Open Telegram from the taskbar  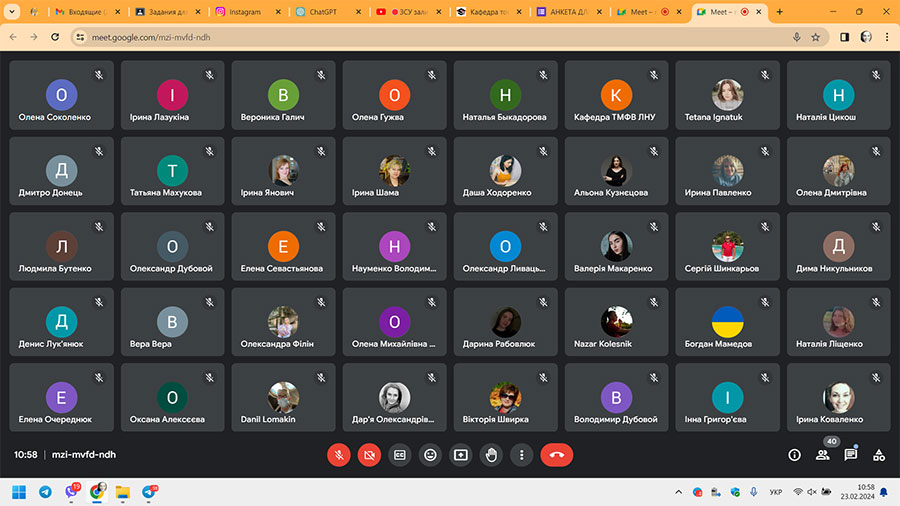[x=45, y=492]
